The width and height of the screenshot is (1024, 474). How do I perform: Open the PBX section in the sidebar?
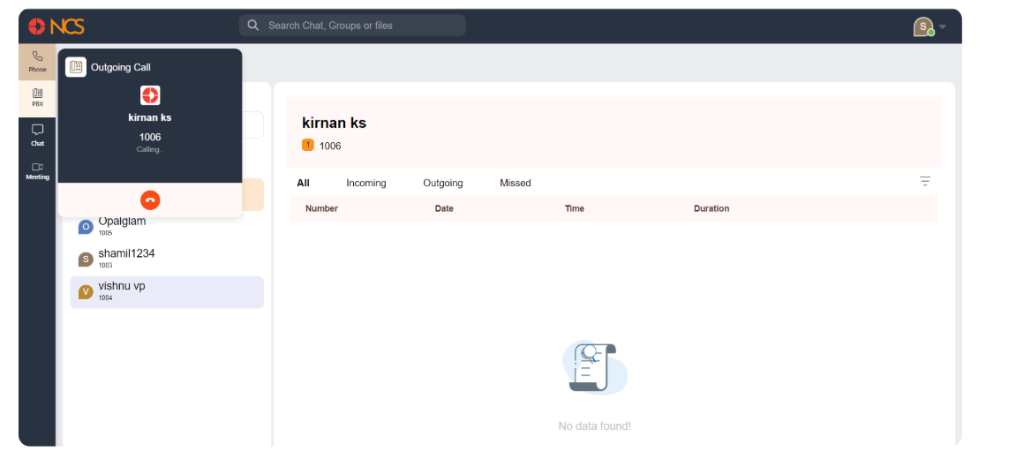coord(37,98)
